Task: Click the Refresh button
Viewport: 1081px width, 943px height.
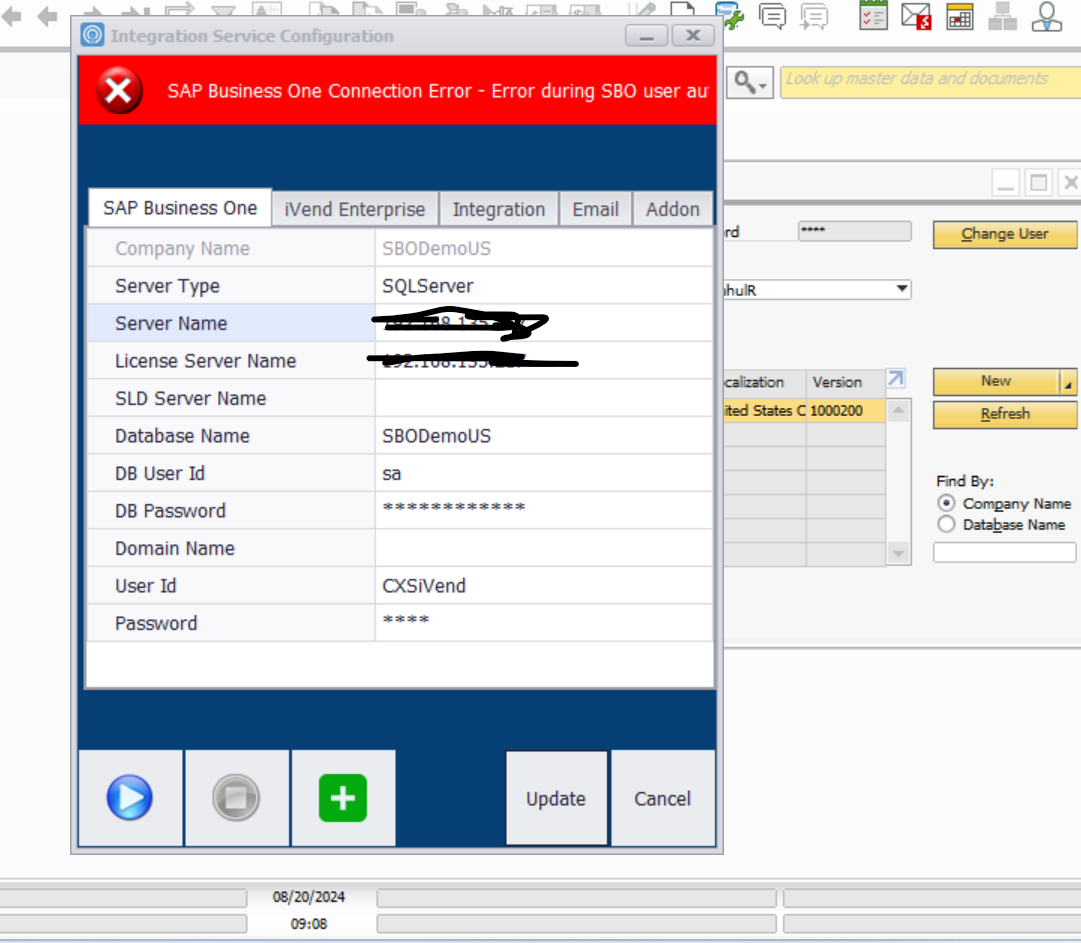Action: (x=1005, y=414)
